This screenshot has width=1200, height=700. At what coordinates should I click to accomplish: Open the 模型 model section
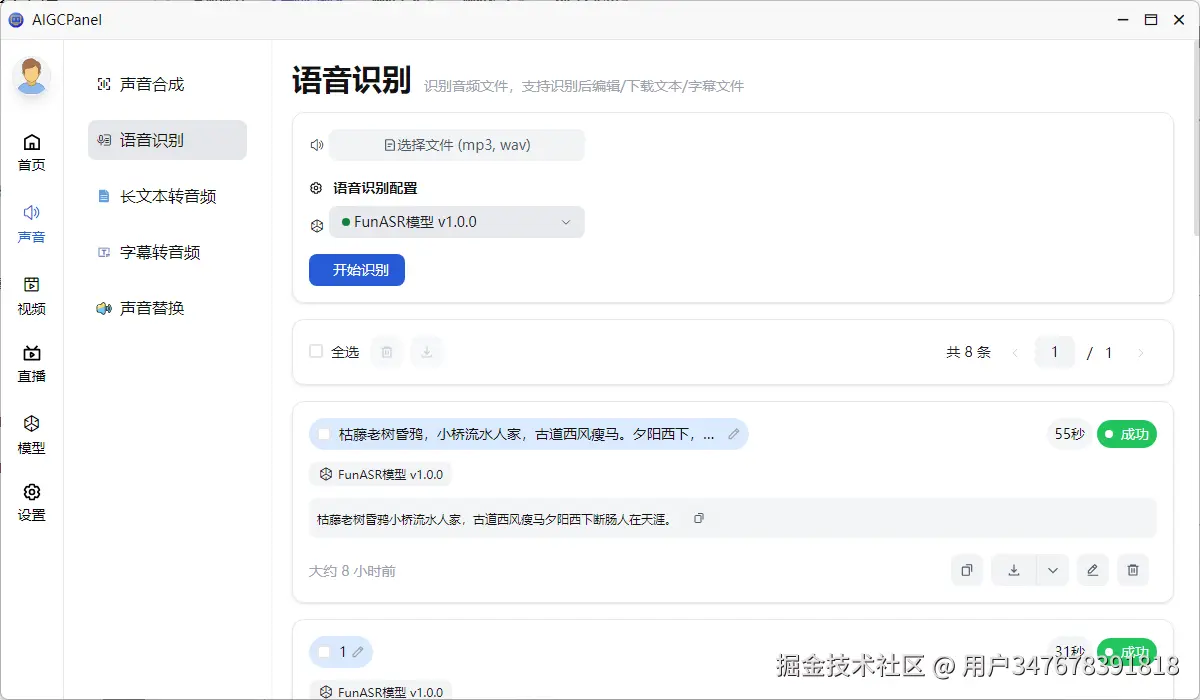(x=32, y=435)
